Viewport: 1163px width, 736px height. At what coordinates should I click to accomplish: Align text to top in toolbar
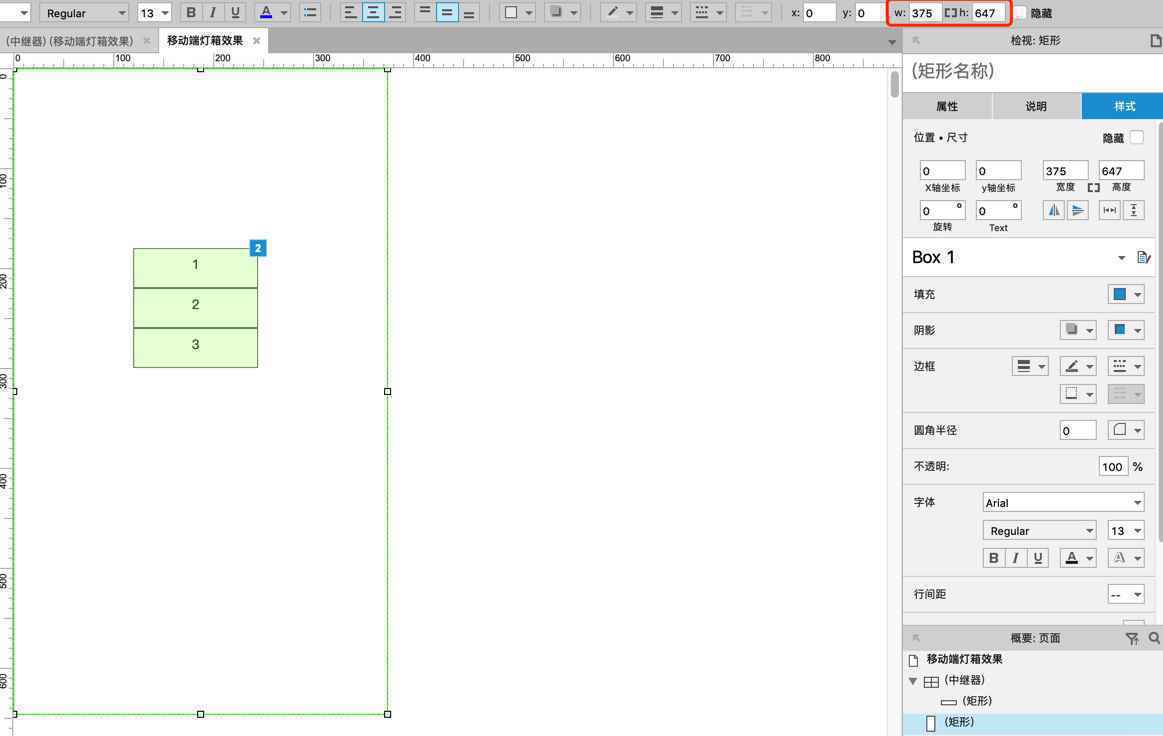click(424, 13)
